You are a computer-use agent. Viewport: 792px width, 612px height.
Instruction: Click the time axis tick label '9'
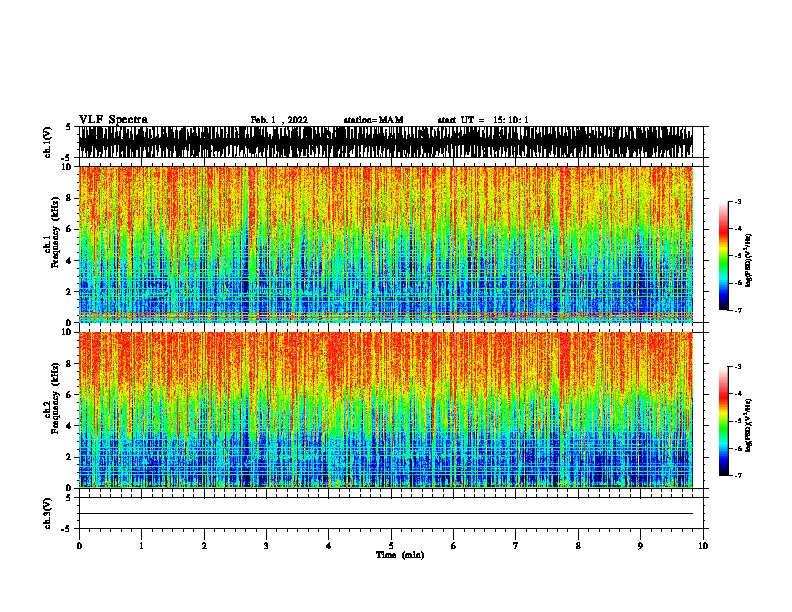click(640, 546)
